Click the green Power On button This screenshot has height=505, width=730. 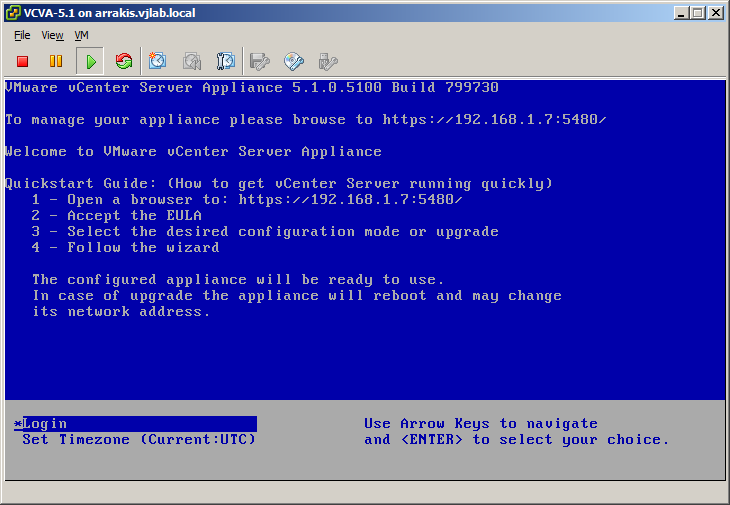pyautogui.click(x=90, y=61)
